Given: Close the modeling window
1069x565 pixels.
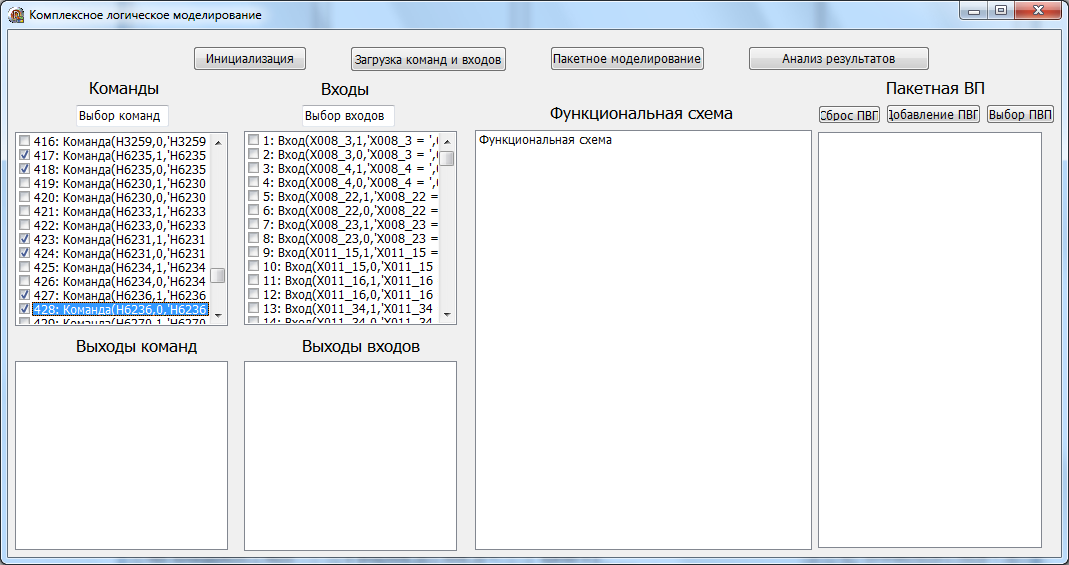Looking at the screenshot, I should [x=1037, y=11].
